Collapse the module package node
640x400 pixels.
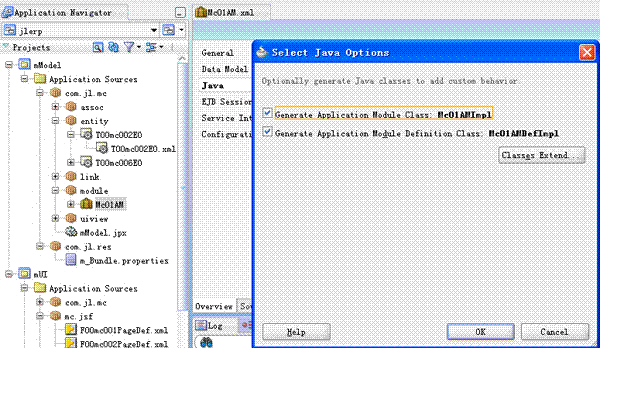tap(56, 190)
